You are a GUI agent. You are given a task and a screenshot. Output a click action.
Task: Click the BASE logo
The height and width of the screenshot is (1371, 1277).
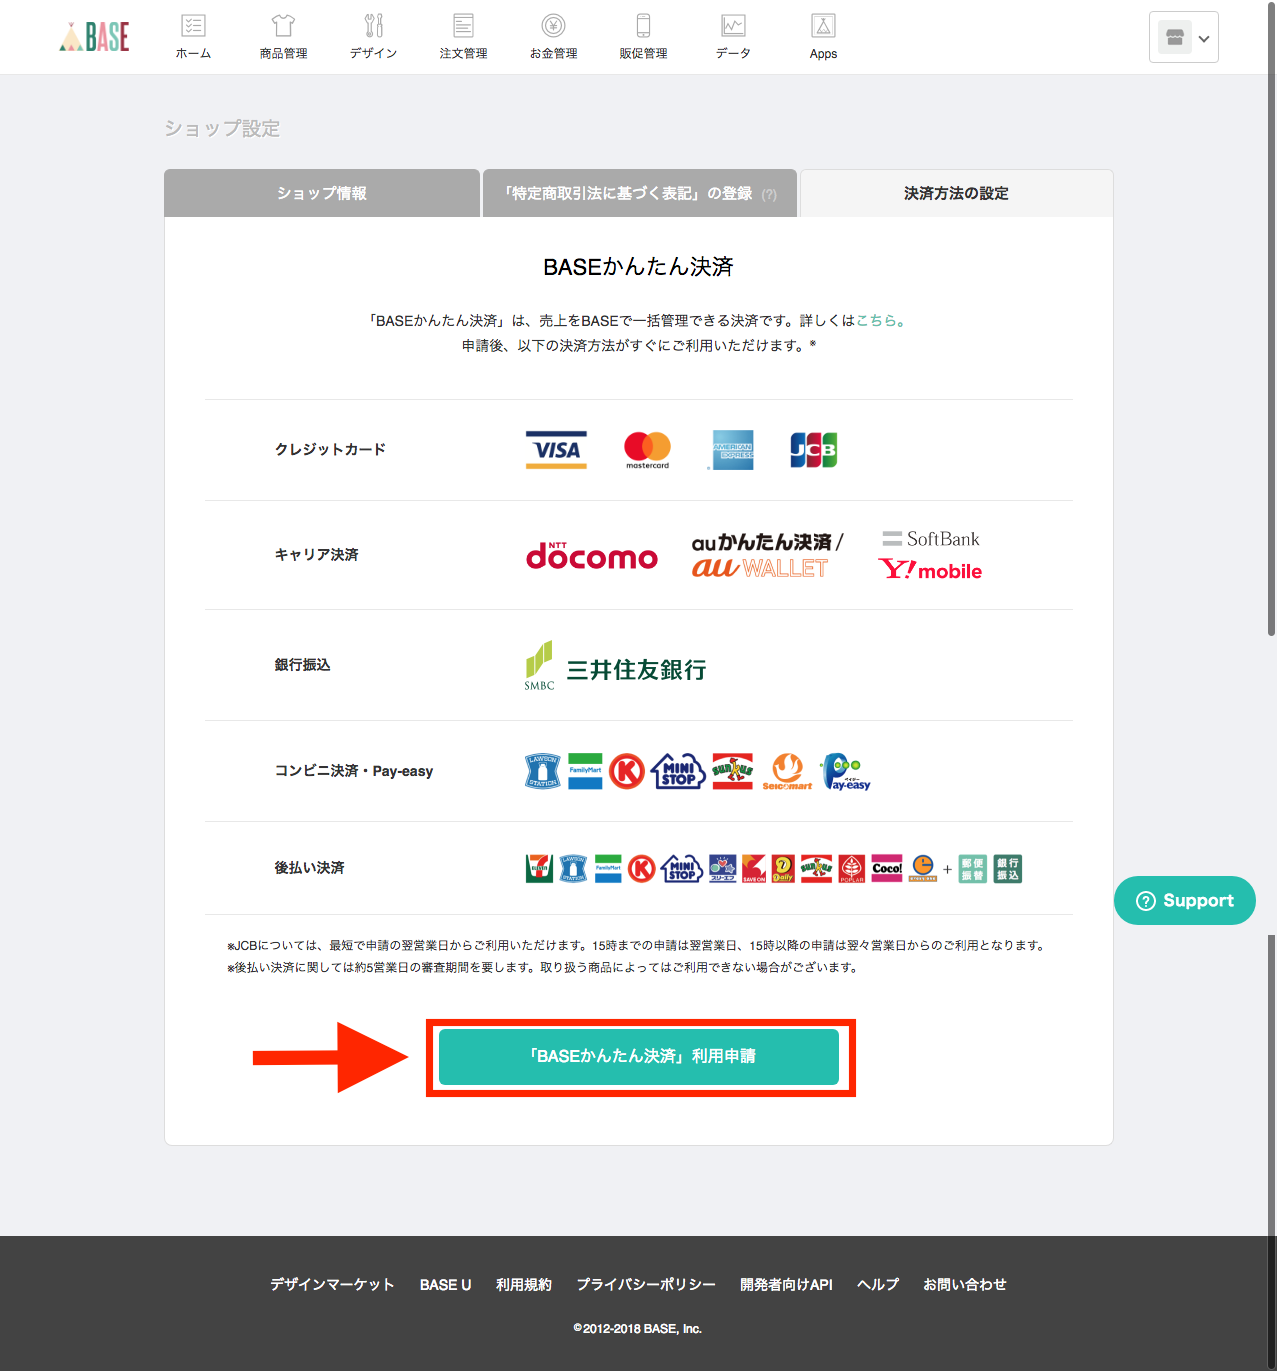point(95,37)
